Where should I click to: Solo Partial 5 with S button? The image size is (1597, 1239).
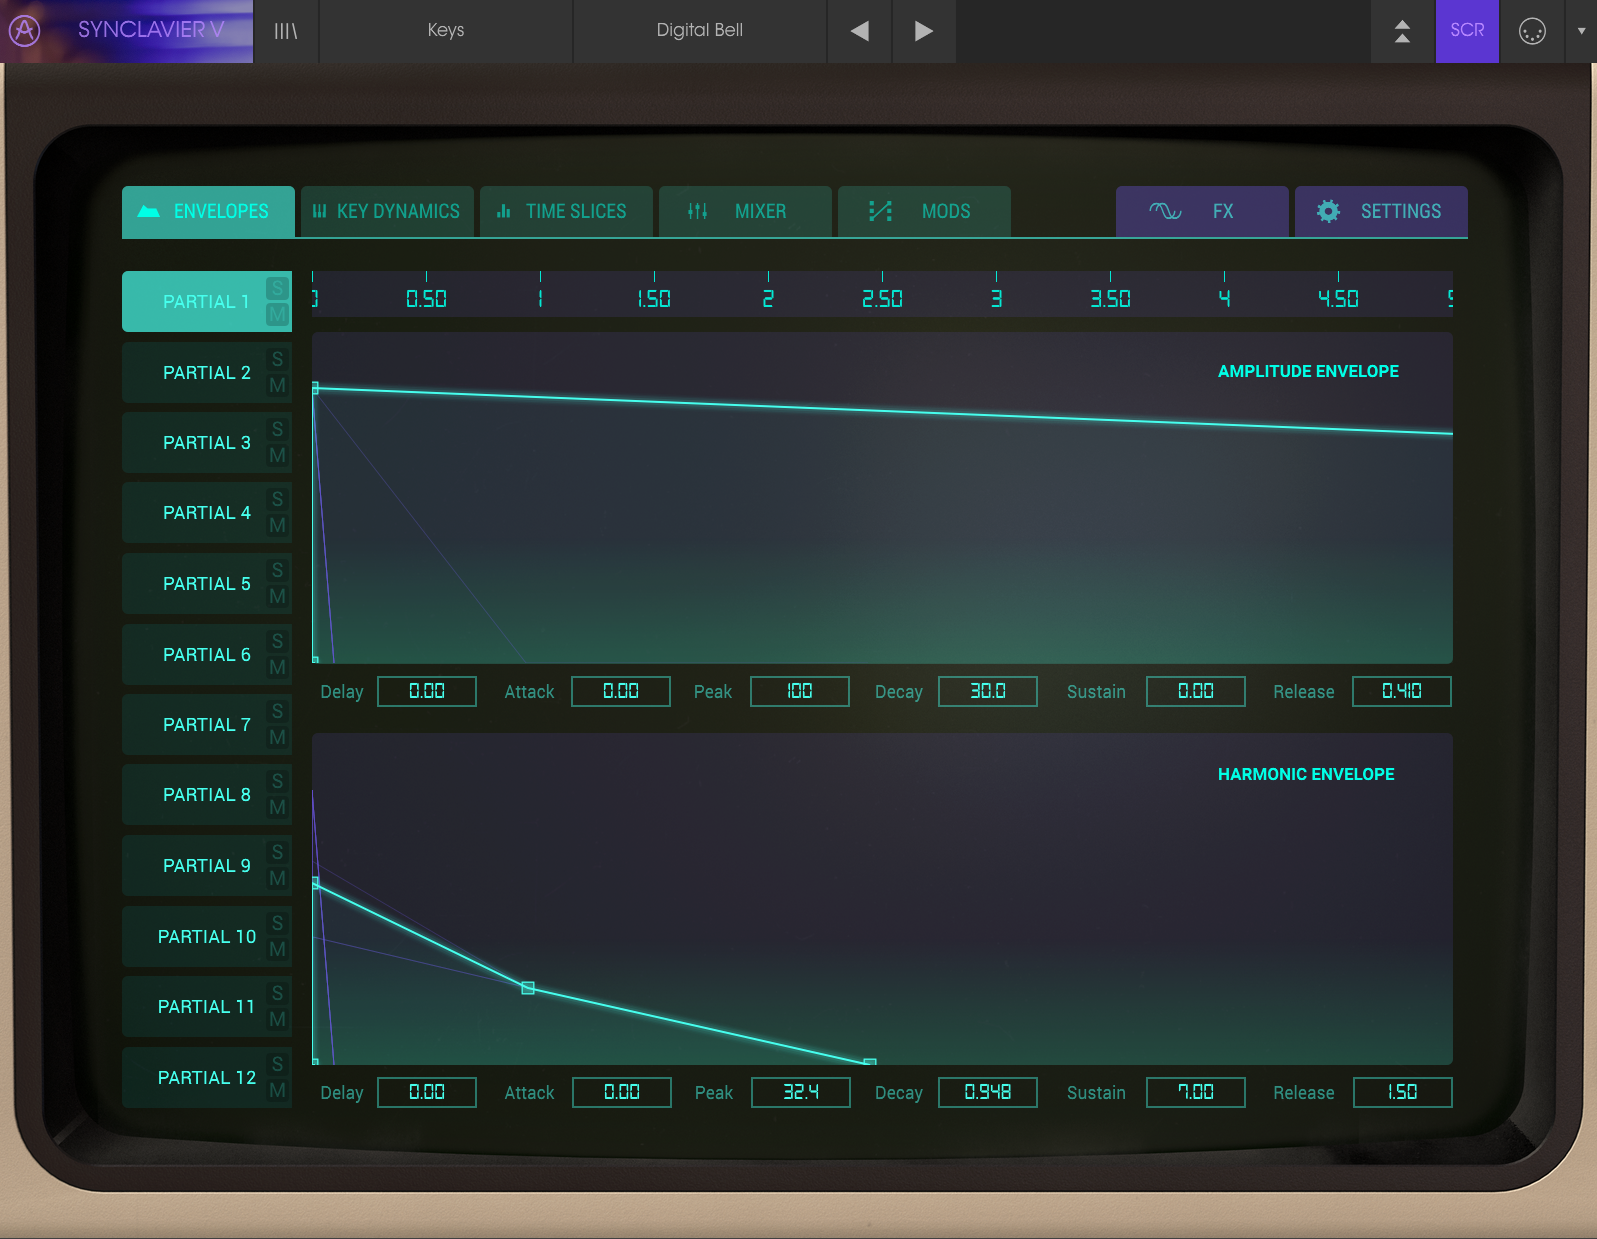[x=278, y=570]
